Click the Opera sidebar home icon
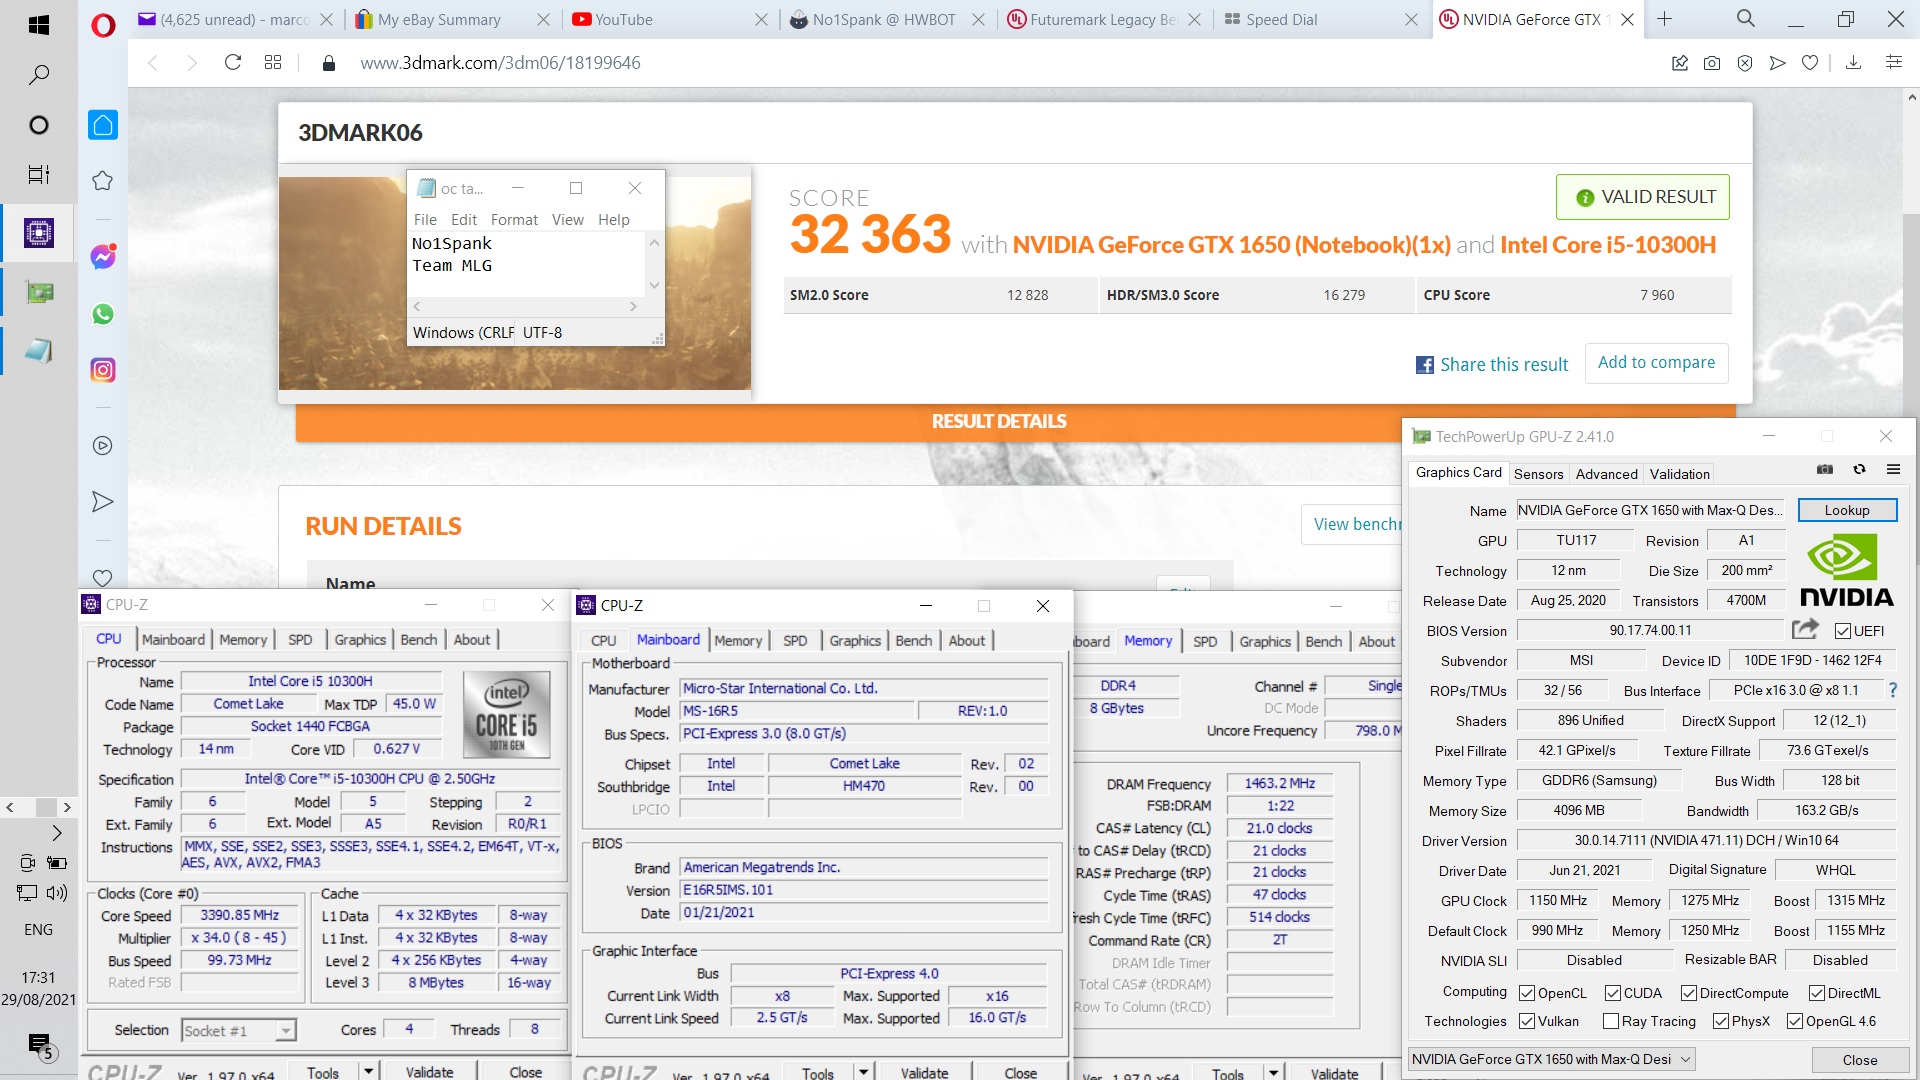The height and width of the screenshot is (1080, 1920). pos(103,125)
